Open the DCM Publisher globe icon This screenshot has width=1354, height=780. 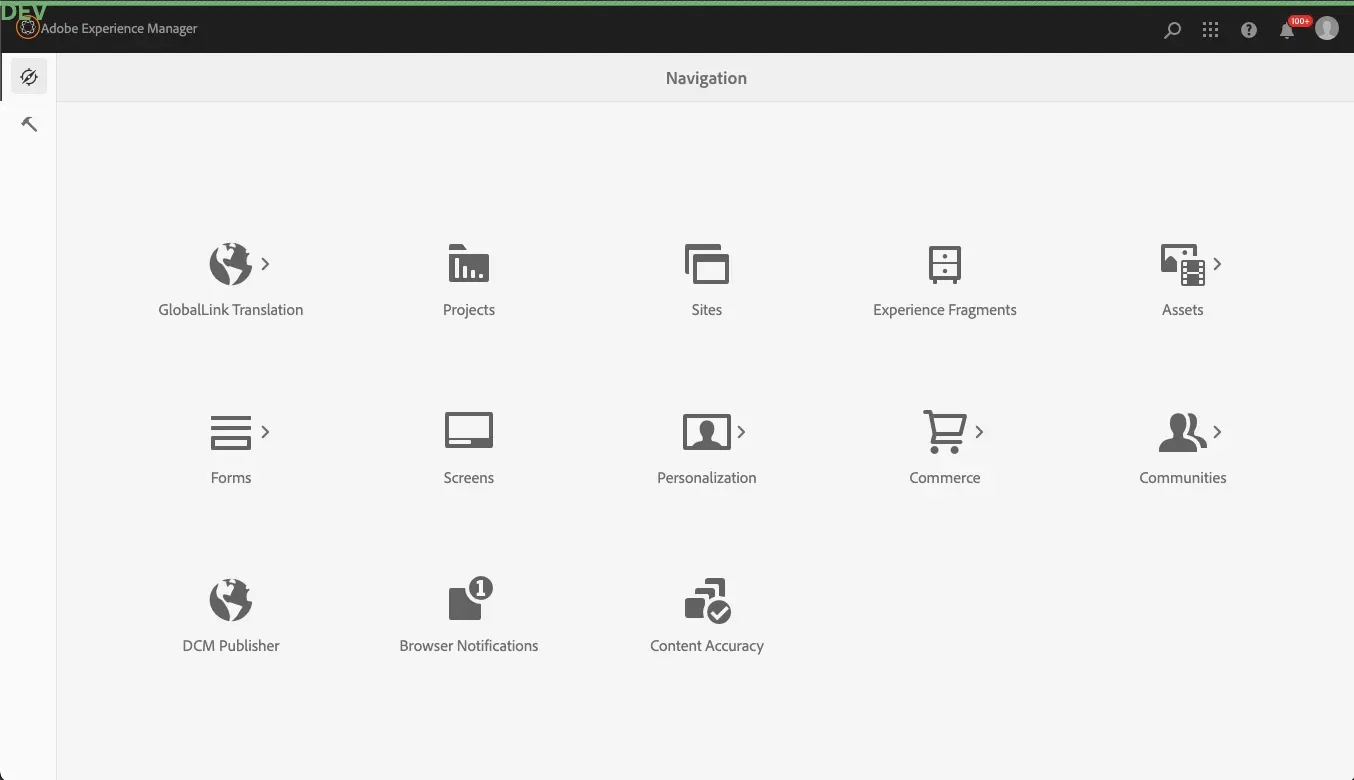[230, 600]
